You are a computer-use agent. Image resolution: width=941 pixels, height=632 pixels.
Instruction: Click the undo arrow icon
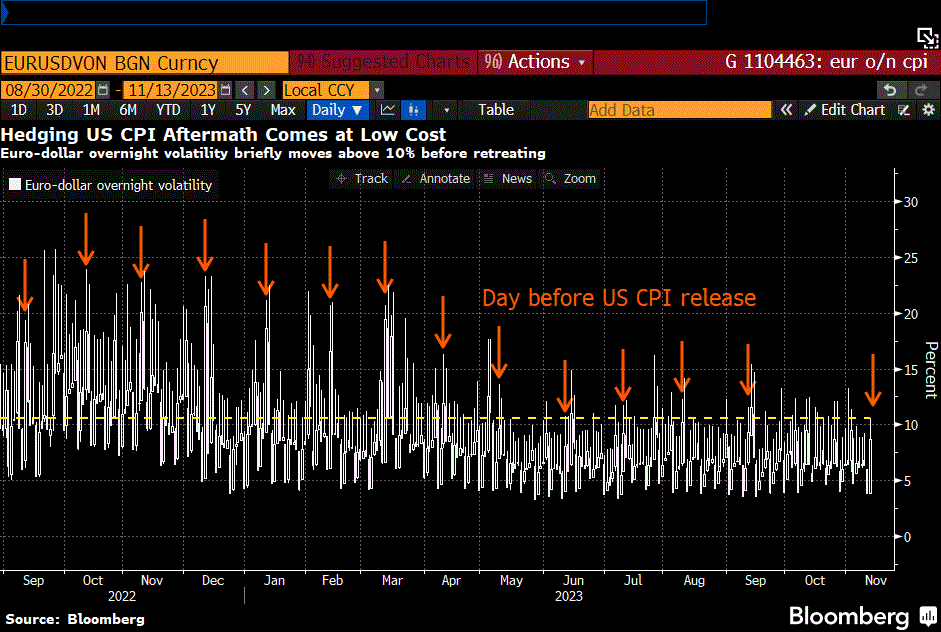(890, 90)
